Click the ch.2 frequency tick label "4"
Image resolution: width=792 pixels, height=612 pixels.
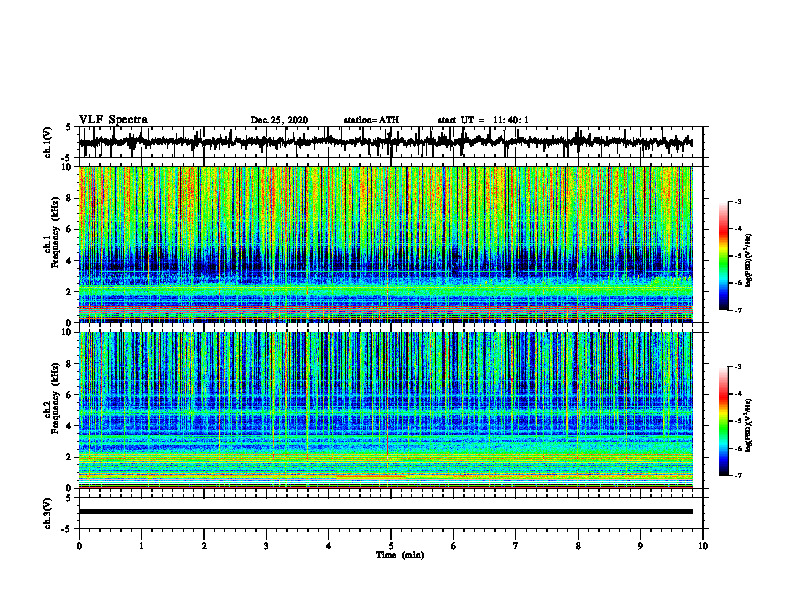click(70, 426)
